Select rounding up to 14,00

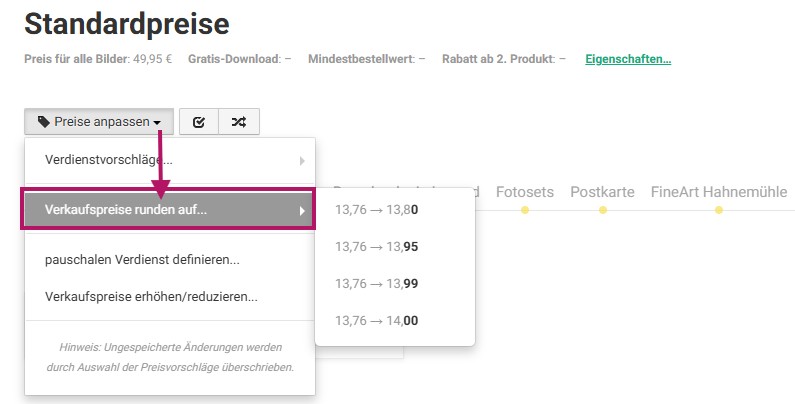pos(377,320)
